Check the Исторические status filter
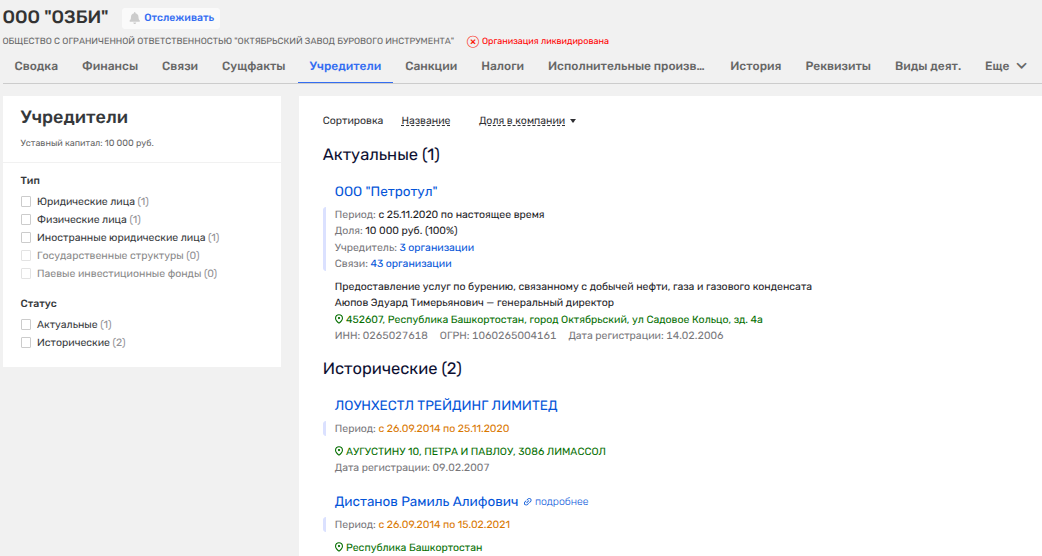Image resolution: width=1042 pixels, height=556 pixels. pyautogui.click(x=27, y=343)
